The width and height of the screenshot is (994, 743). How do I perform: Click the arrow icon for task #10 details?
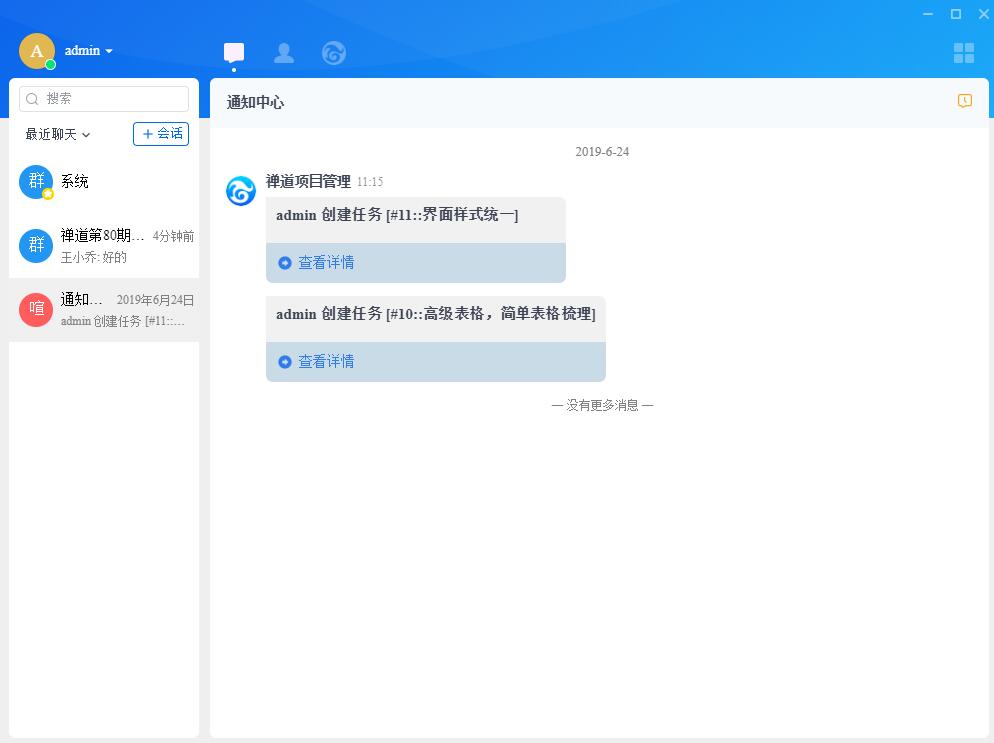point(285,362)
